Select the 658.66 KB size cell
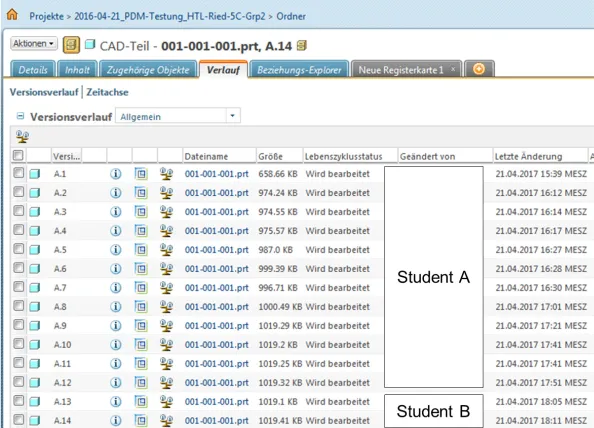 [278, 174]
